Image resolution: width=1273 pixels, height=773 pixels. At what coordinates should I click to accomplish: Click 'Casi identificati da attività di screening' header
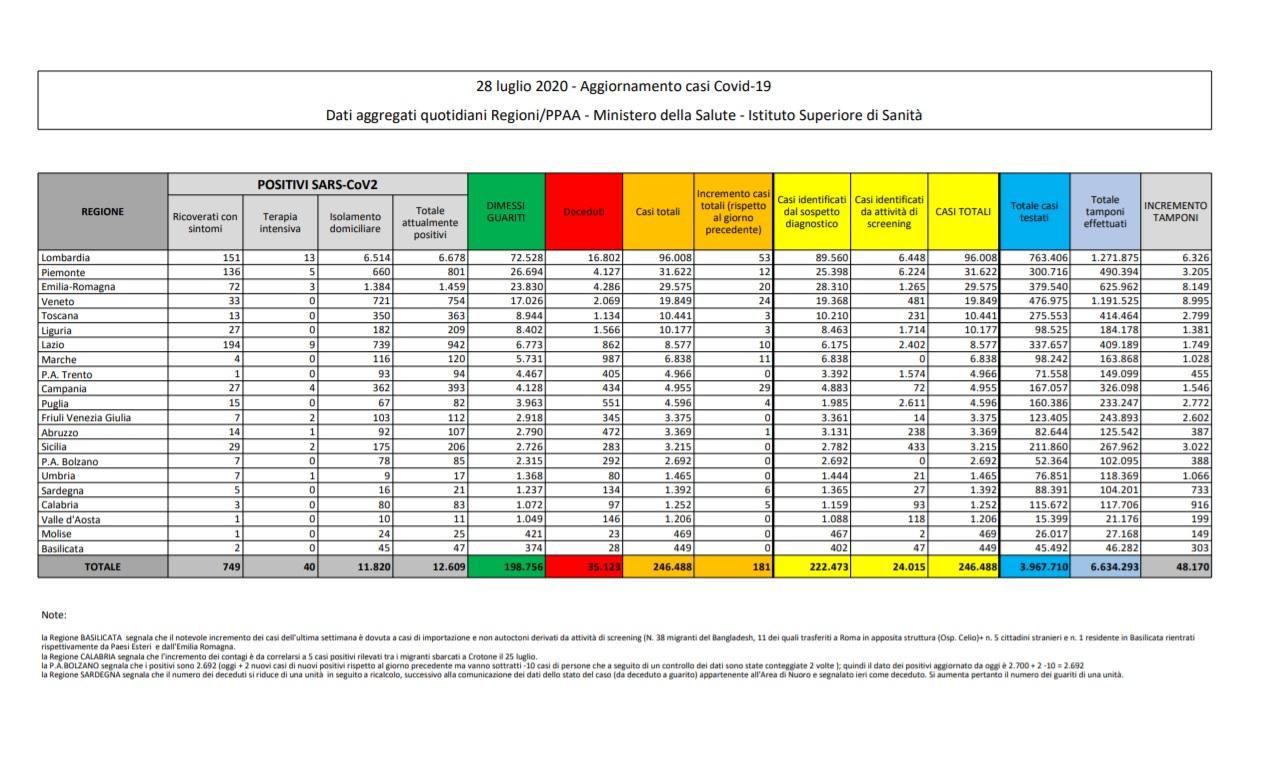(x=889, y=211)
